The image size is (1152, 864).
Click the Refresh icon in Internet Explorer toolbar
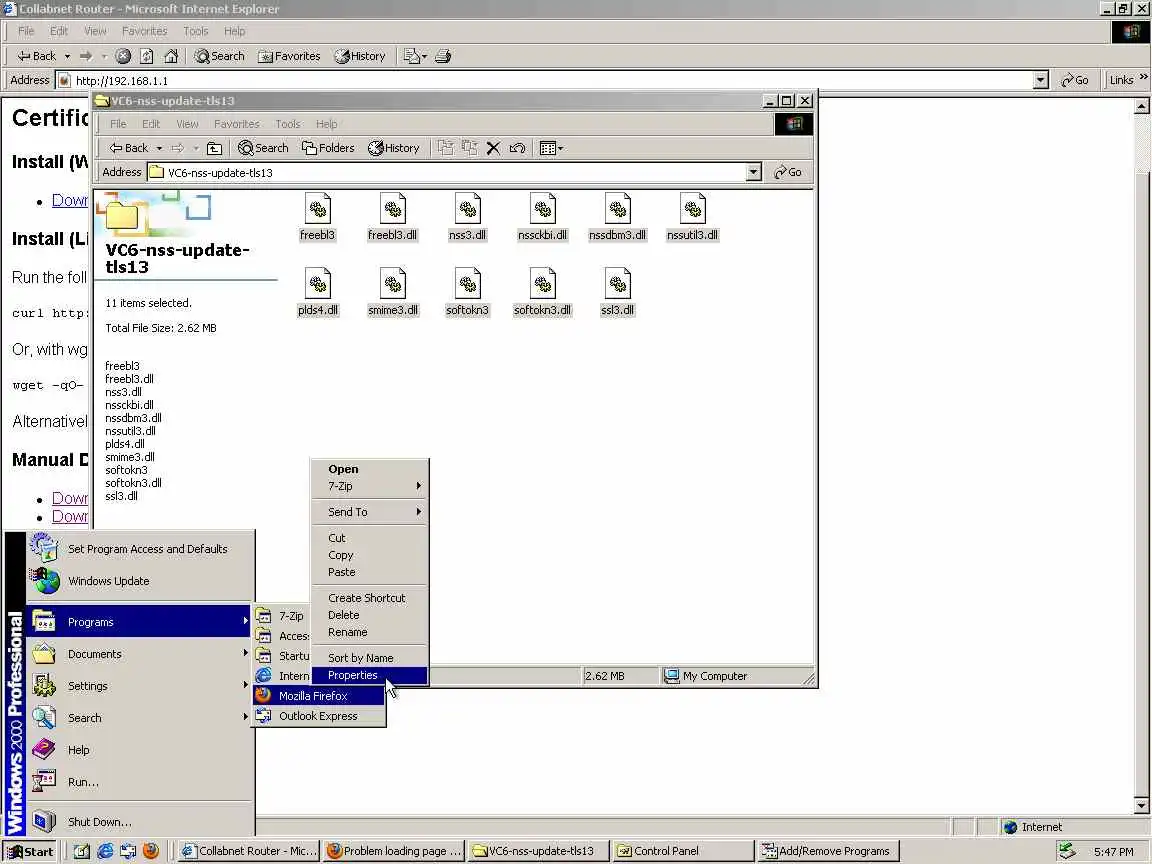[147, 56]
